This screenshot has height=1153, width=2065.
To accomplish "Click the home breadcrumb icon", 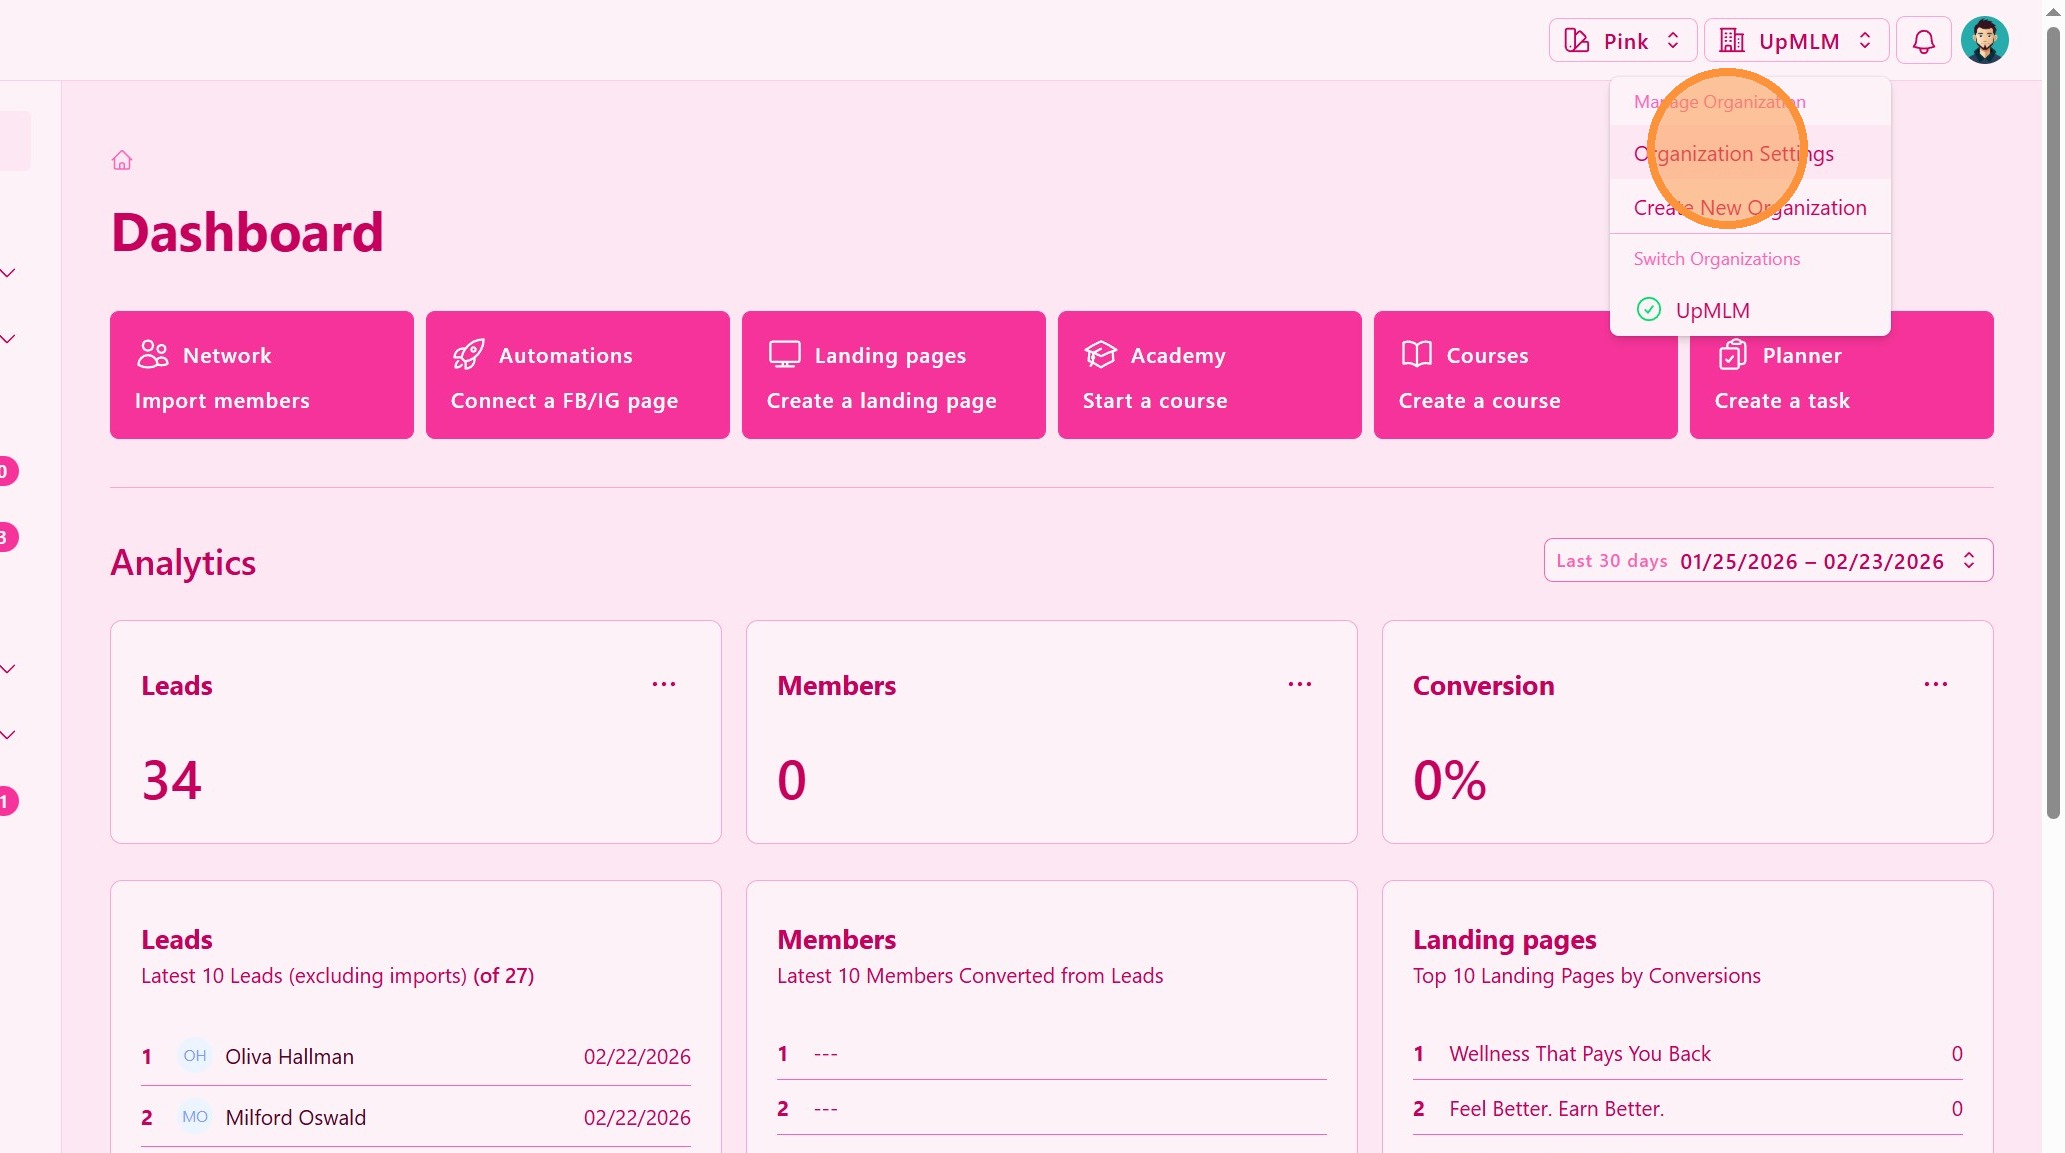I will coord(122,160).
